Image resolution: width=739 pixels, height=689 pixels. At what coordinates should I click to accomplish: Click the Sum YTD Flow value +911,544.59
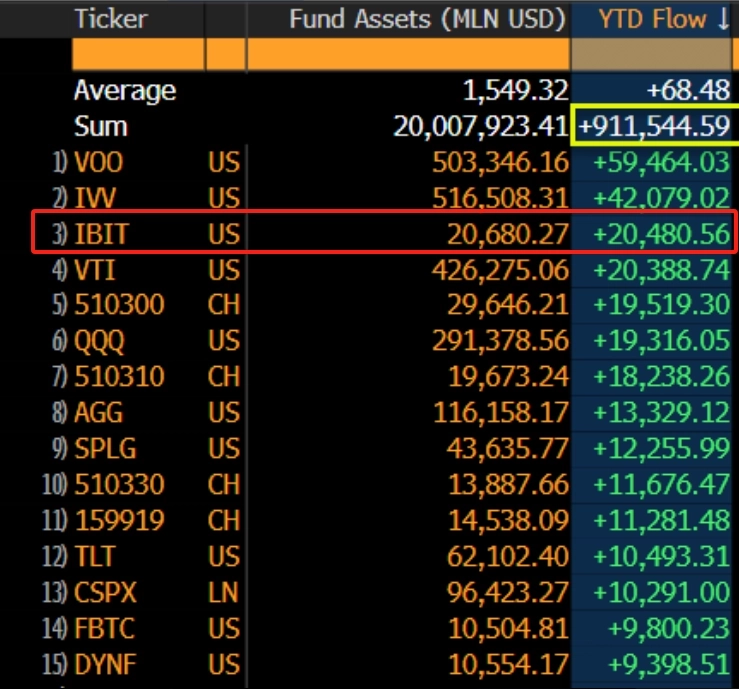(655, 127)
